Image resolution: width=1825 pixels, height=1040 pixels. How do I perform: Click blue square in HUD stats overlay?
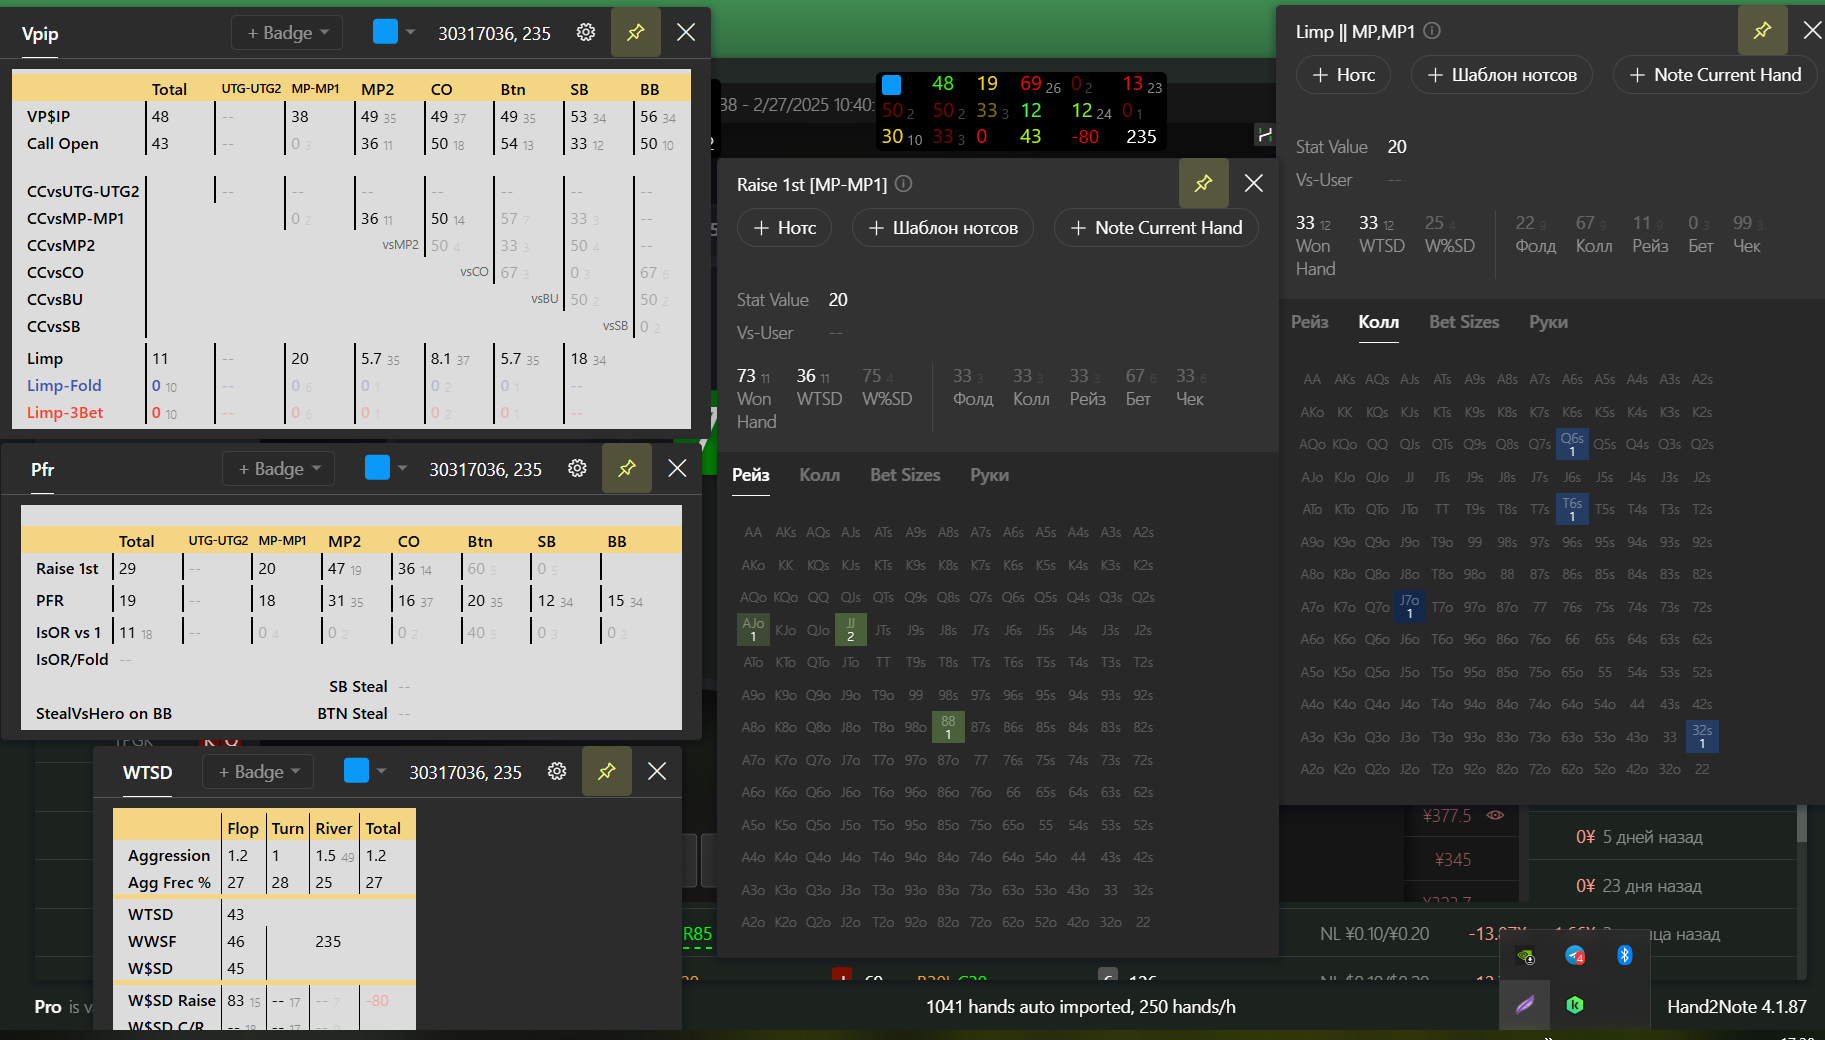[x=892, y=84]
